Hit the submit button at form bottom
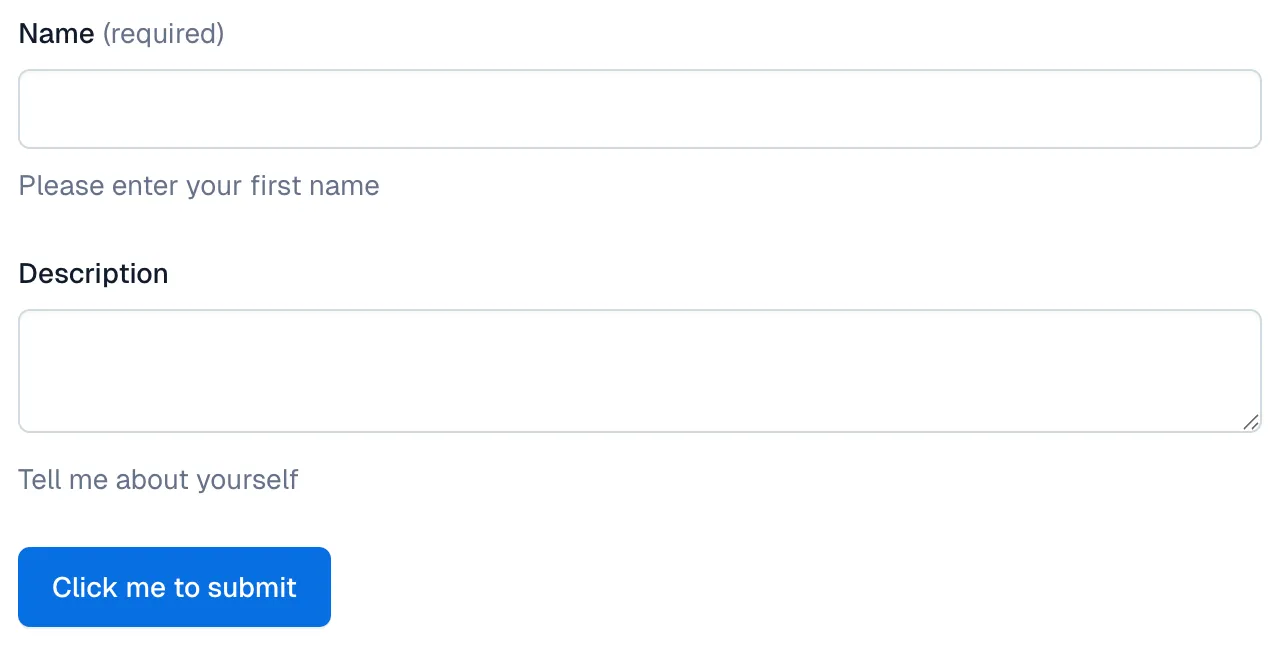The image size is (1282, 646). (174, 587)
